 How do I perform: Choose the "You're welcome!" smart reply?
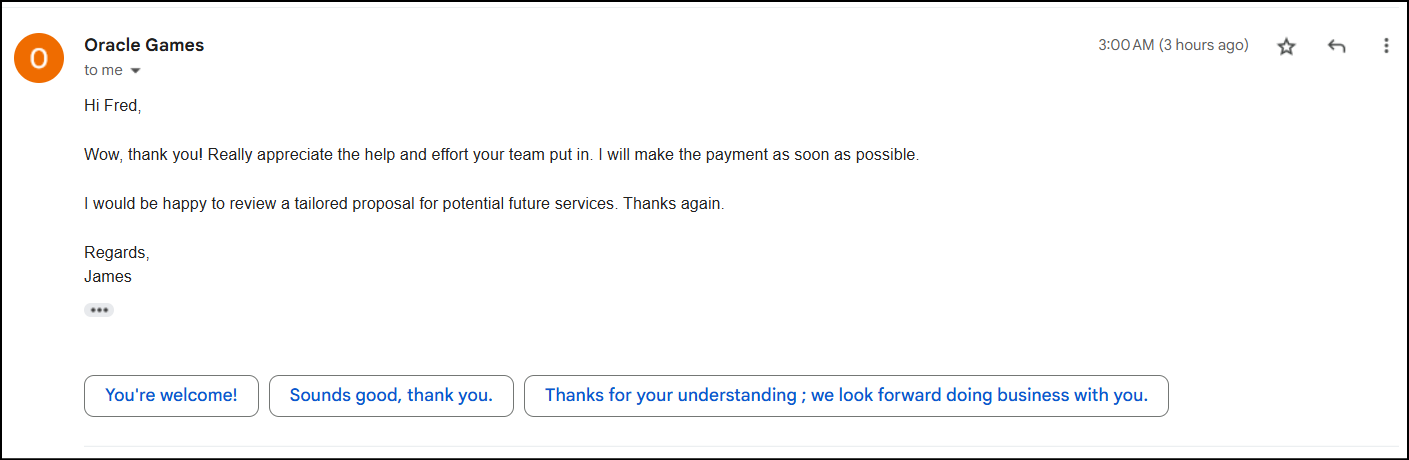point(171,395)
